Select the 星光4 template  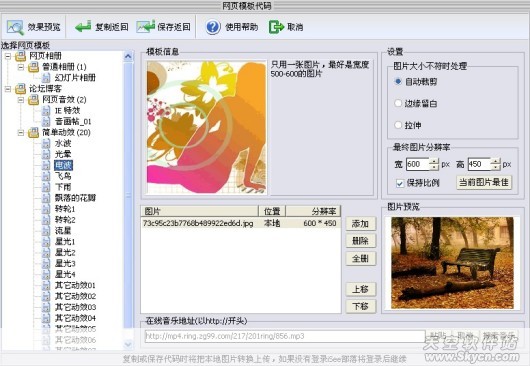65,274
